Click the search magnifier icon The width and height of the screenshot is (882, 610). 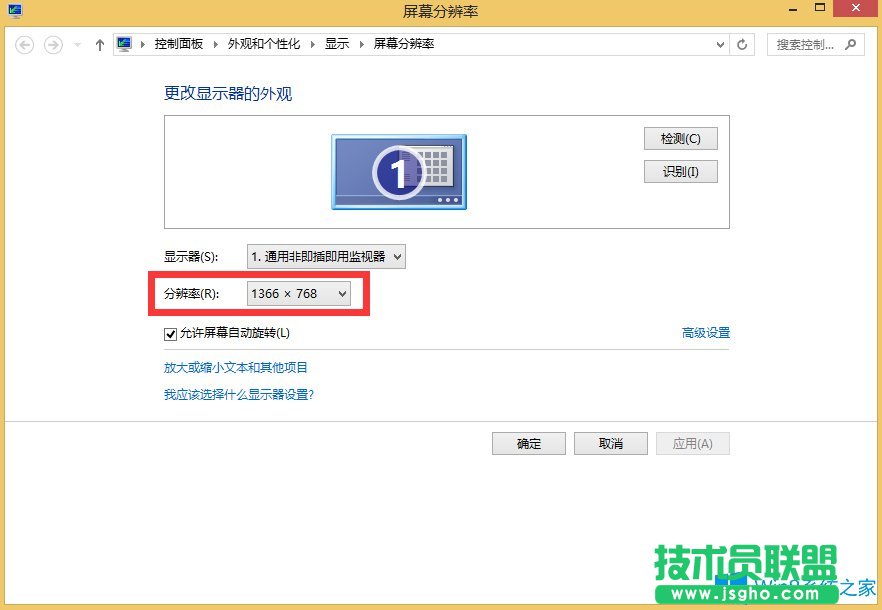pos(849,44)
